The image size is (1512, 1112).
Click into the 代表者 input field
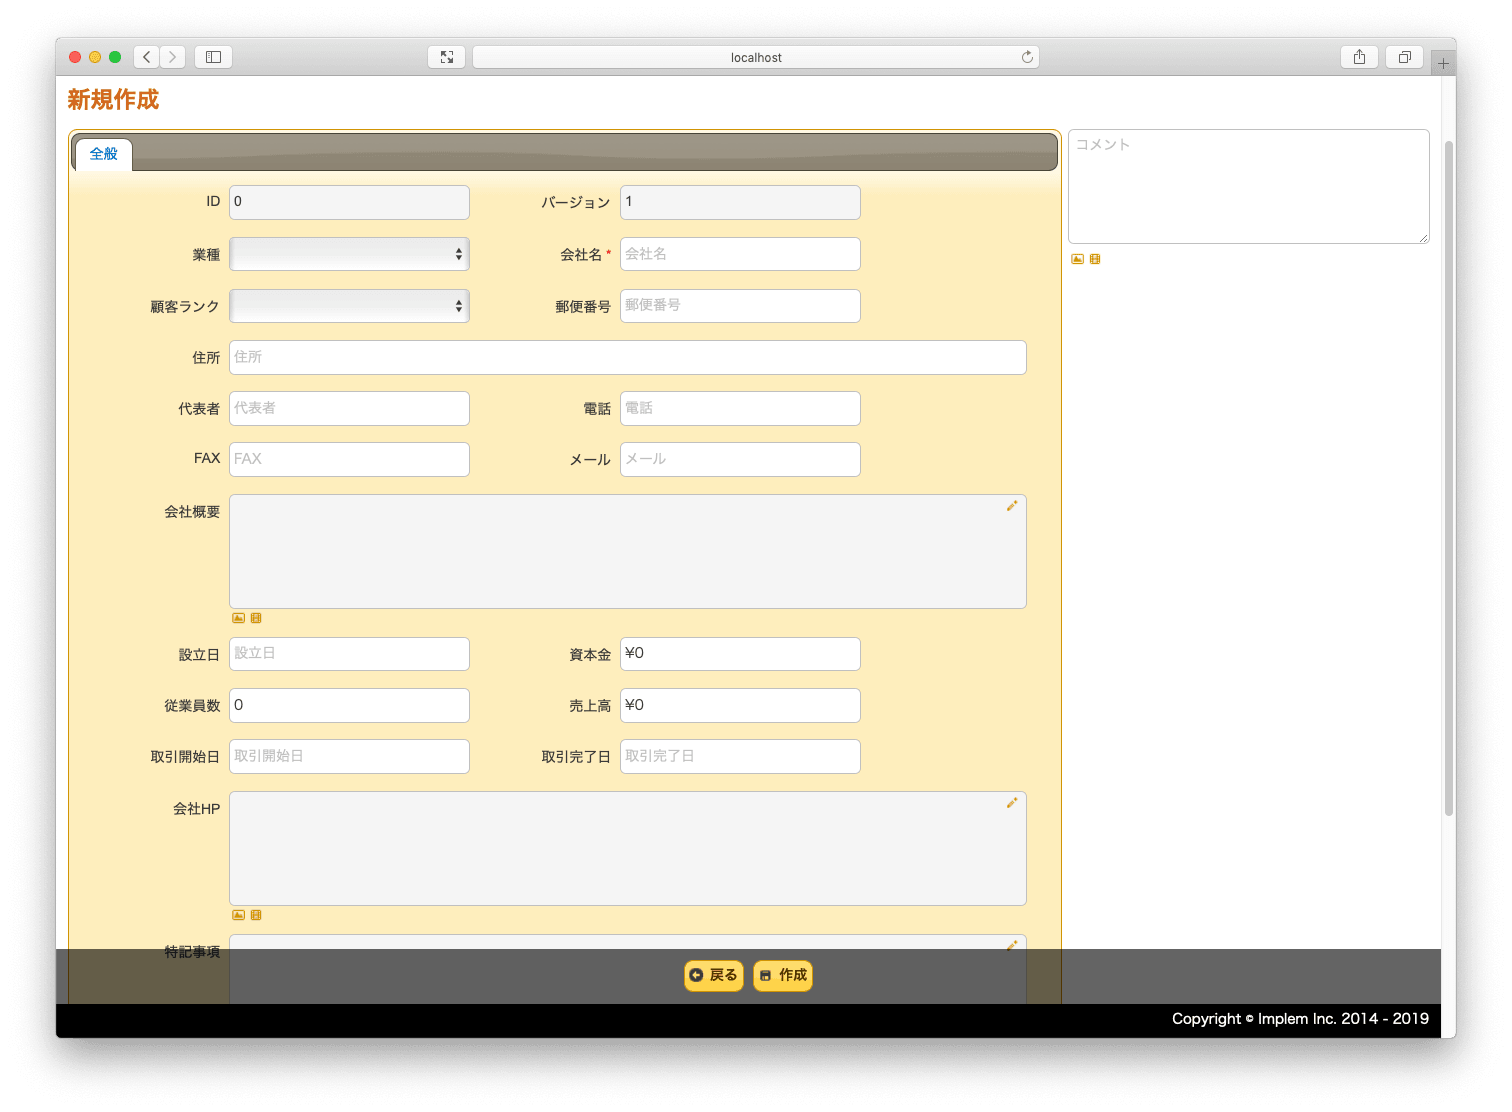coord(349,408)
